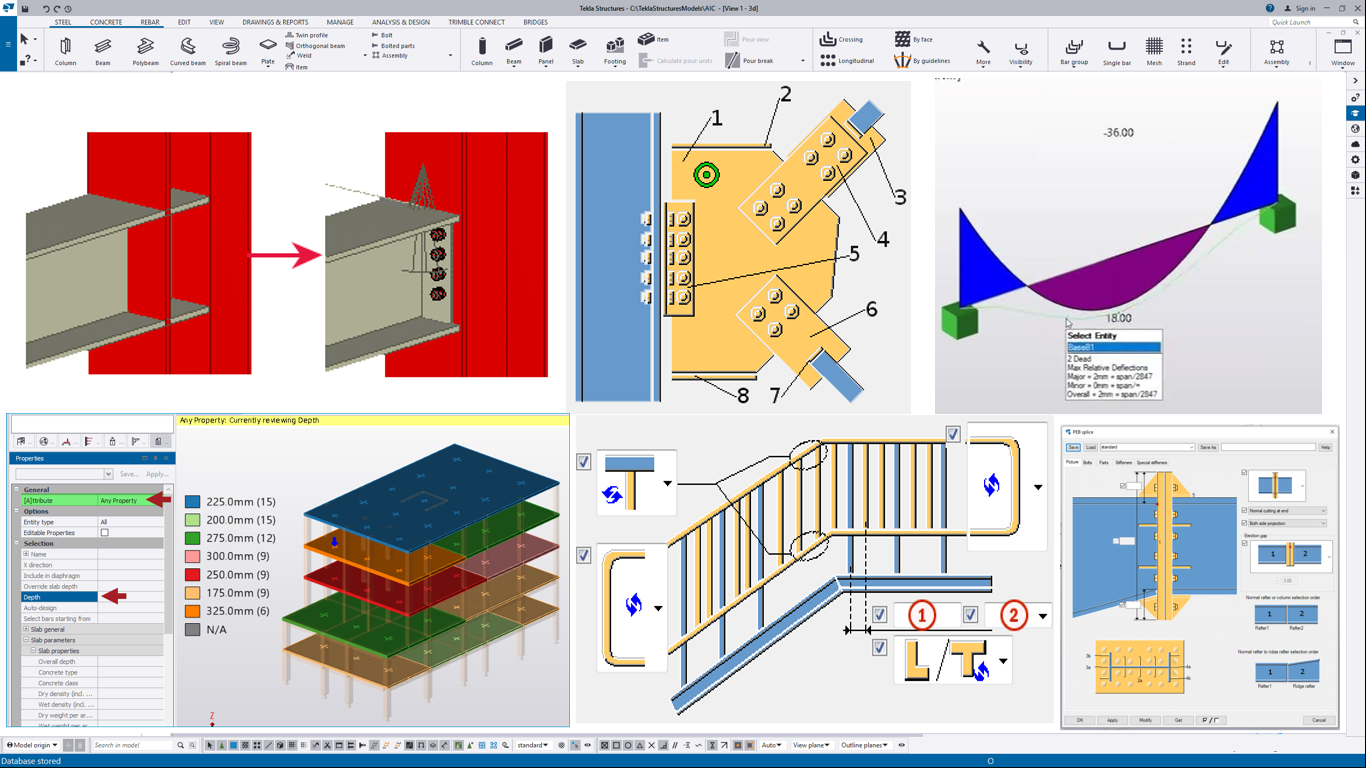This screenshot has height=768, width=1366.
Task: Expand the Slab general tree node
Action: [27, 630]
